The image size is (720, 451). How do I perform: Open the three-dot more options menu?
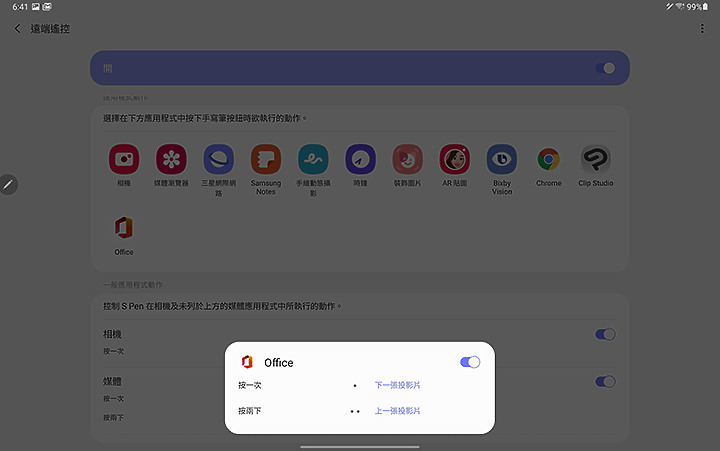tap(702, 28)
